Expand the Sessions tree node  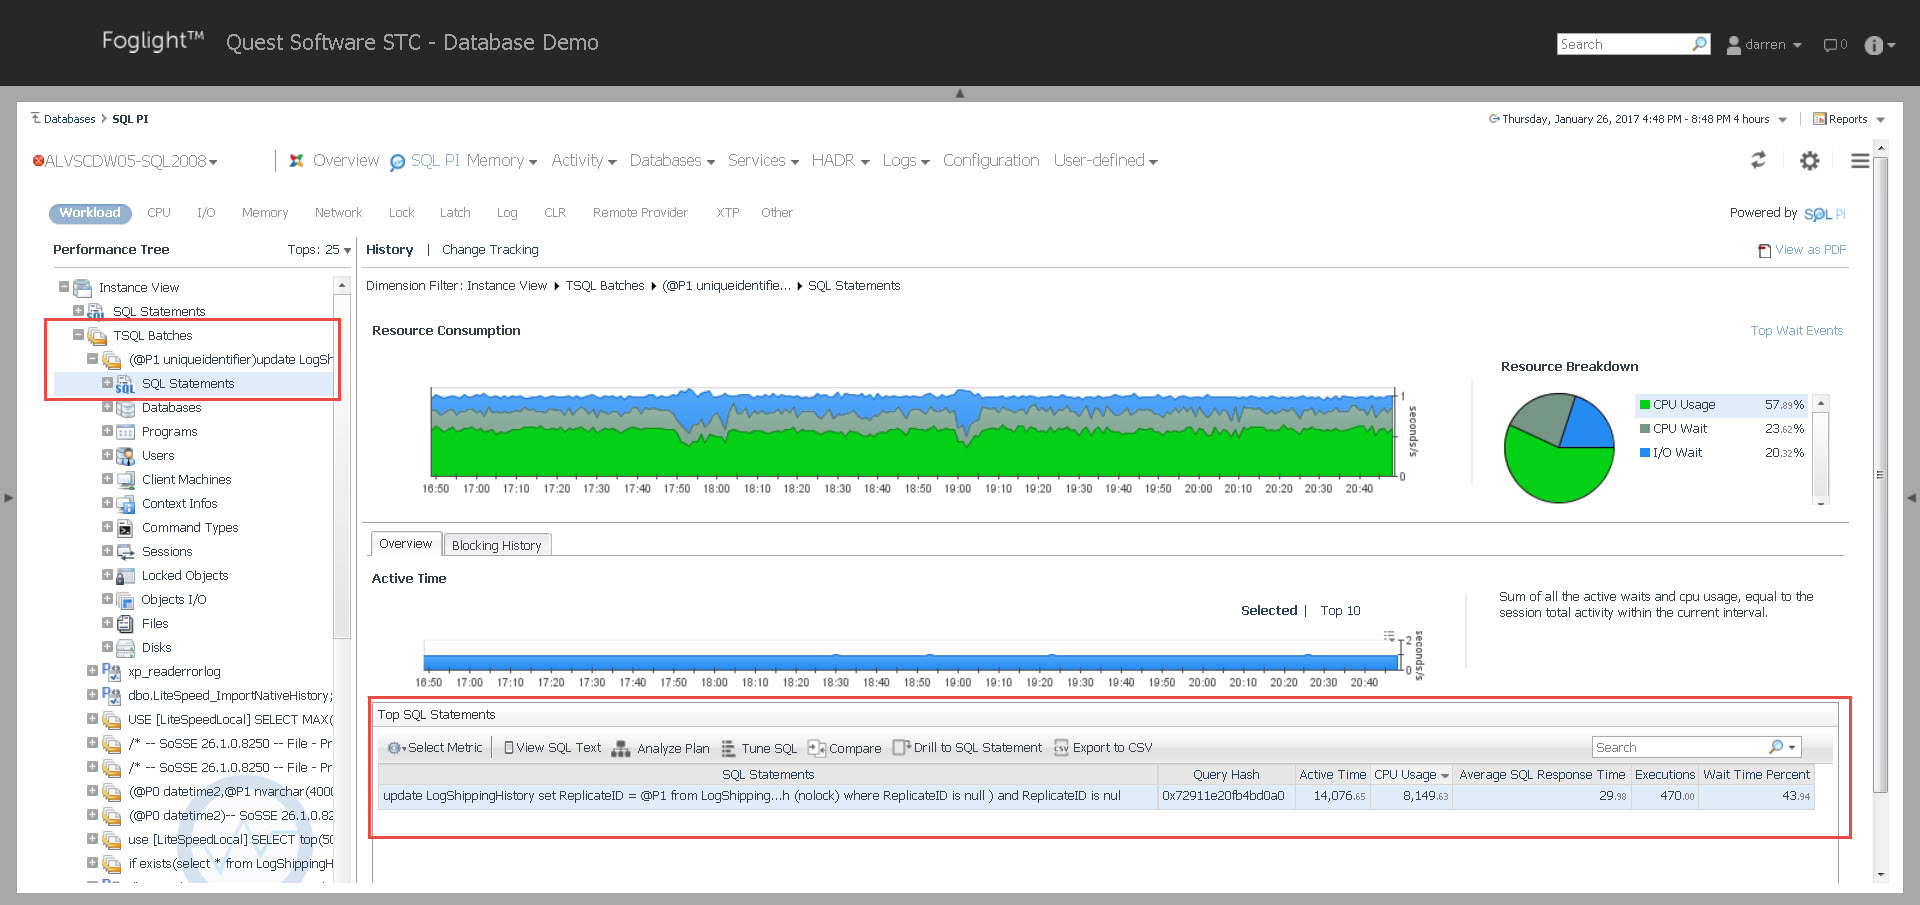[107, 551]
